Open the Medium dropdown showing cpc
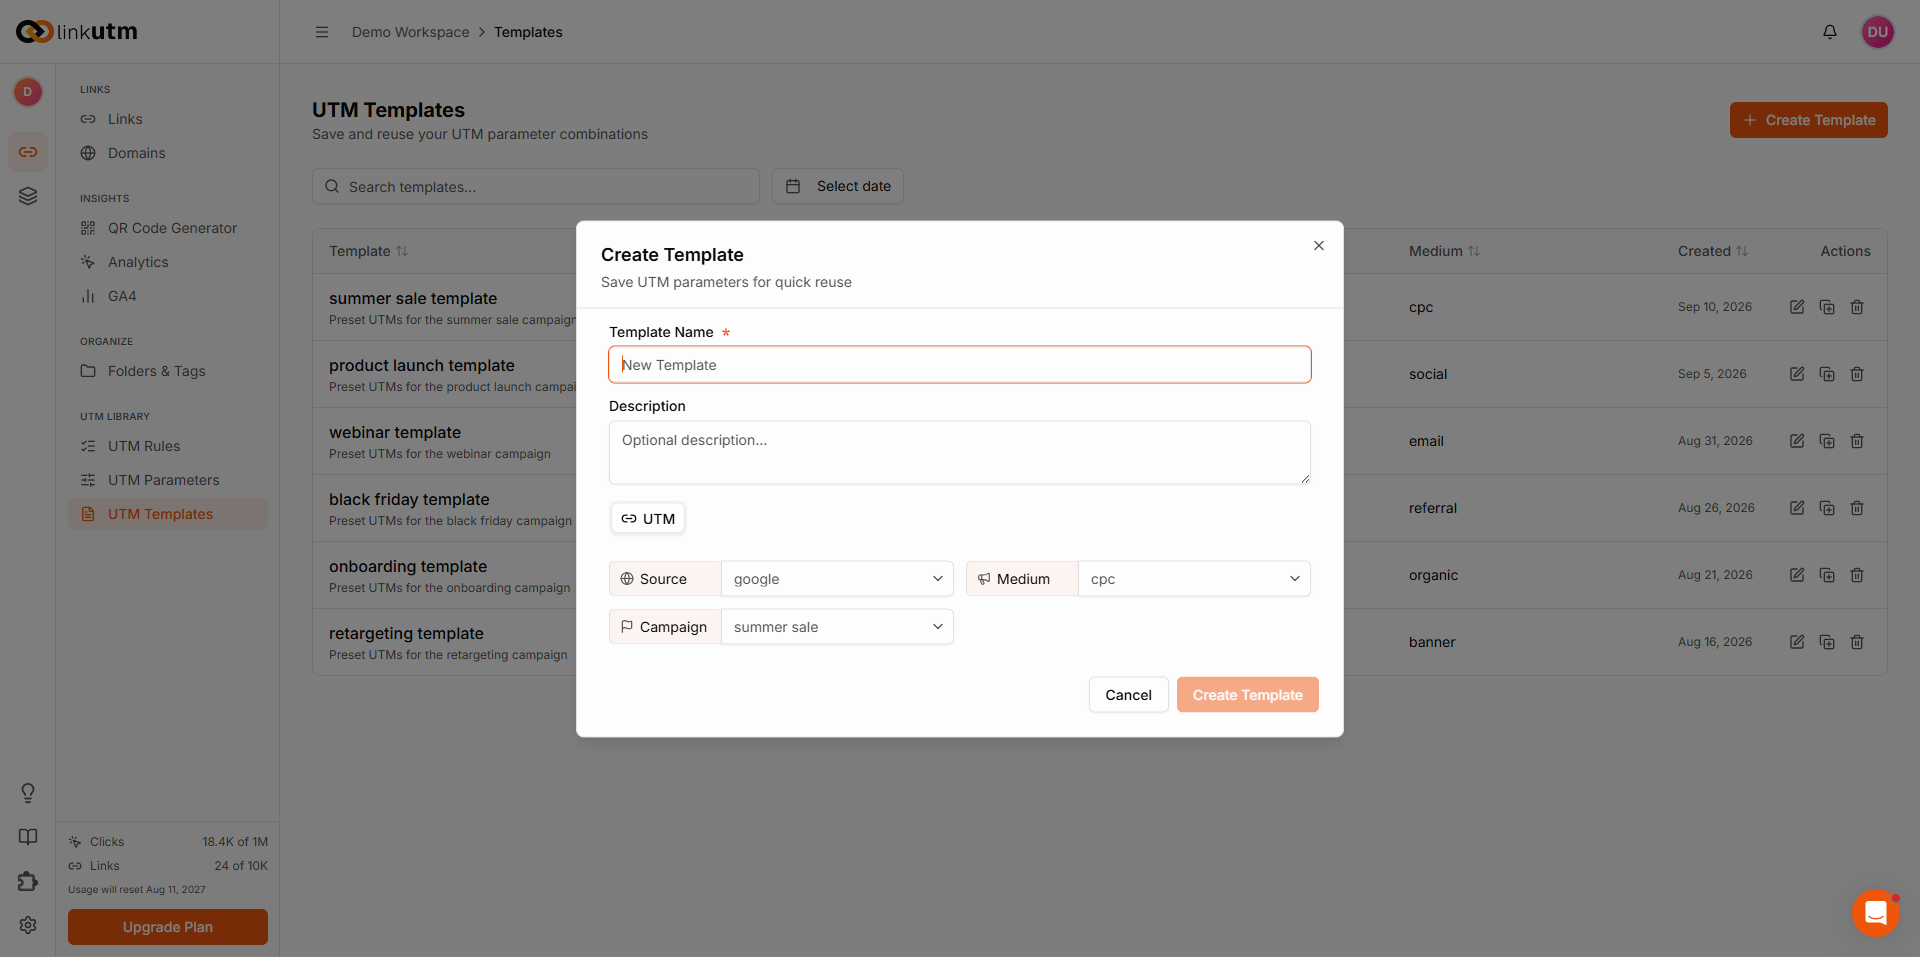This screenshot has width=1920, height=957. [x=1194, y=579]
